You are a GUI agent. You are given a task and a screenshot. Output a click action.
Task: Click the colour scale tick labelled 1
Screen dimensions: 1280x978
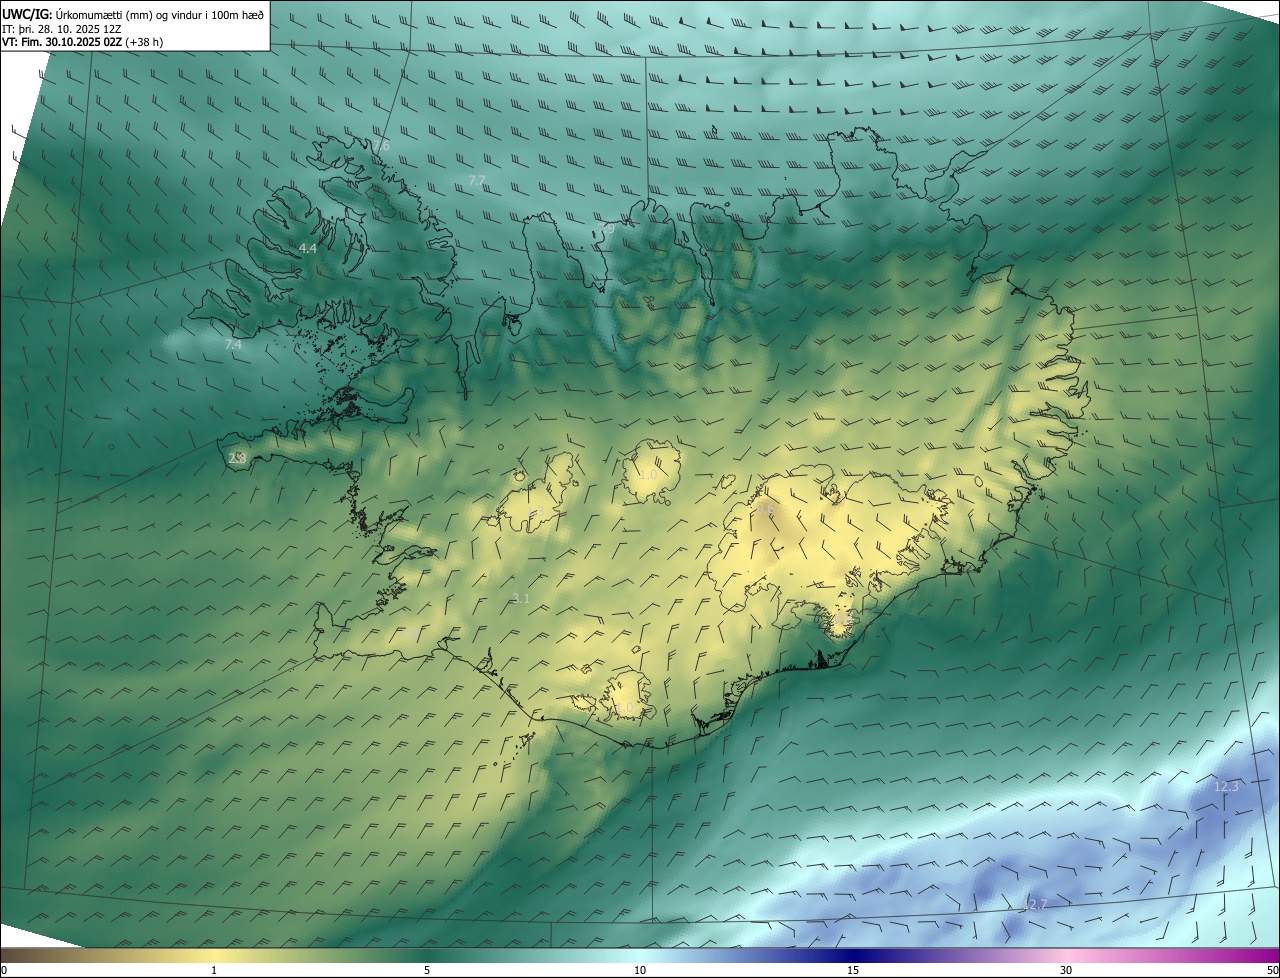(214, 971)
